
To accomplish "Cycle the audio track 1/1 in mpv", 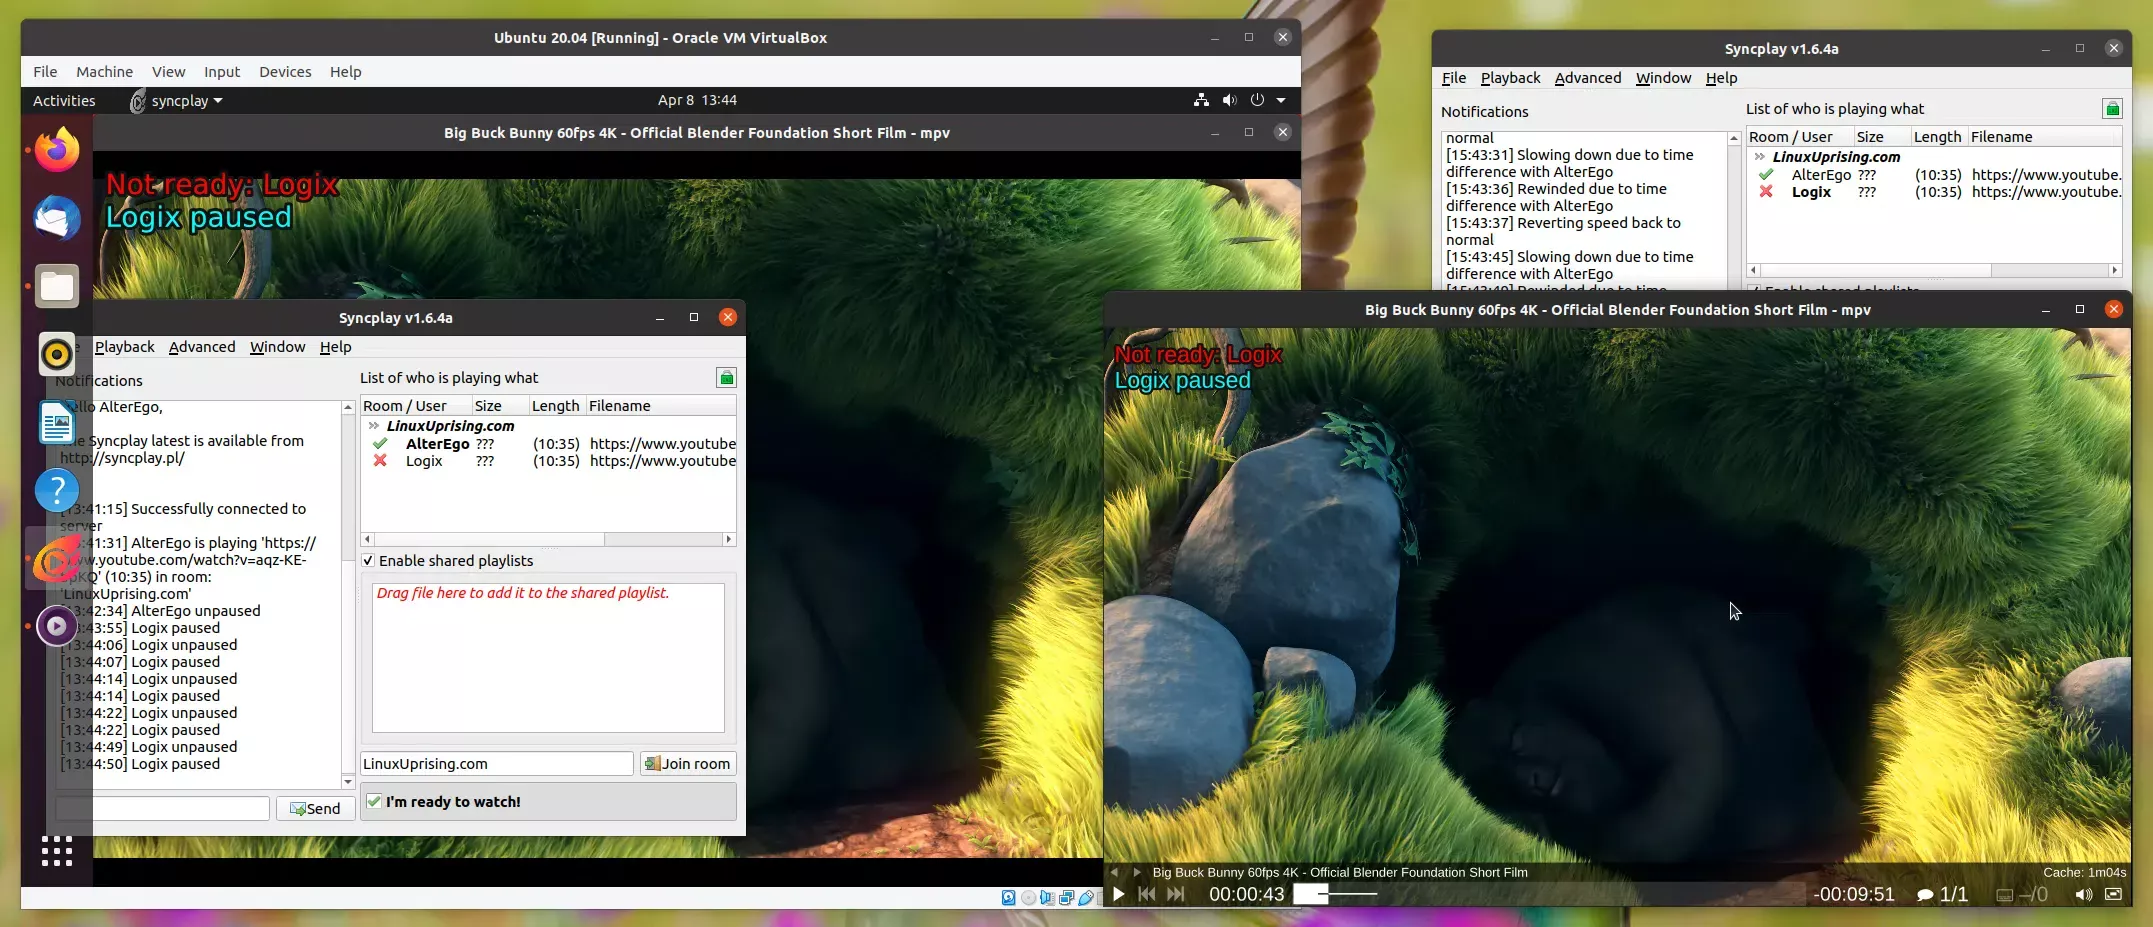I will (x=1941, y=895).
